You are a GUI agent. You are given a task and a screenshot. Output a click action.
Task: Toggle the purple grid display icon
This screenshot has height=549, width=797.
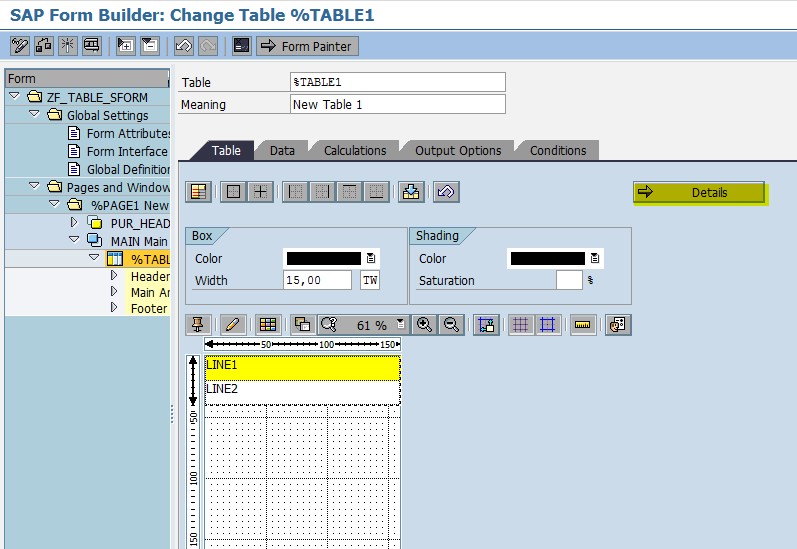520,324
